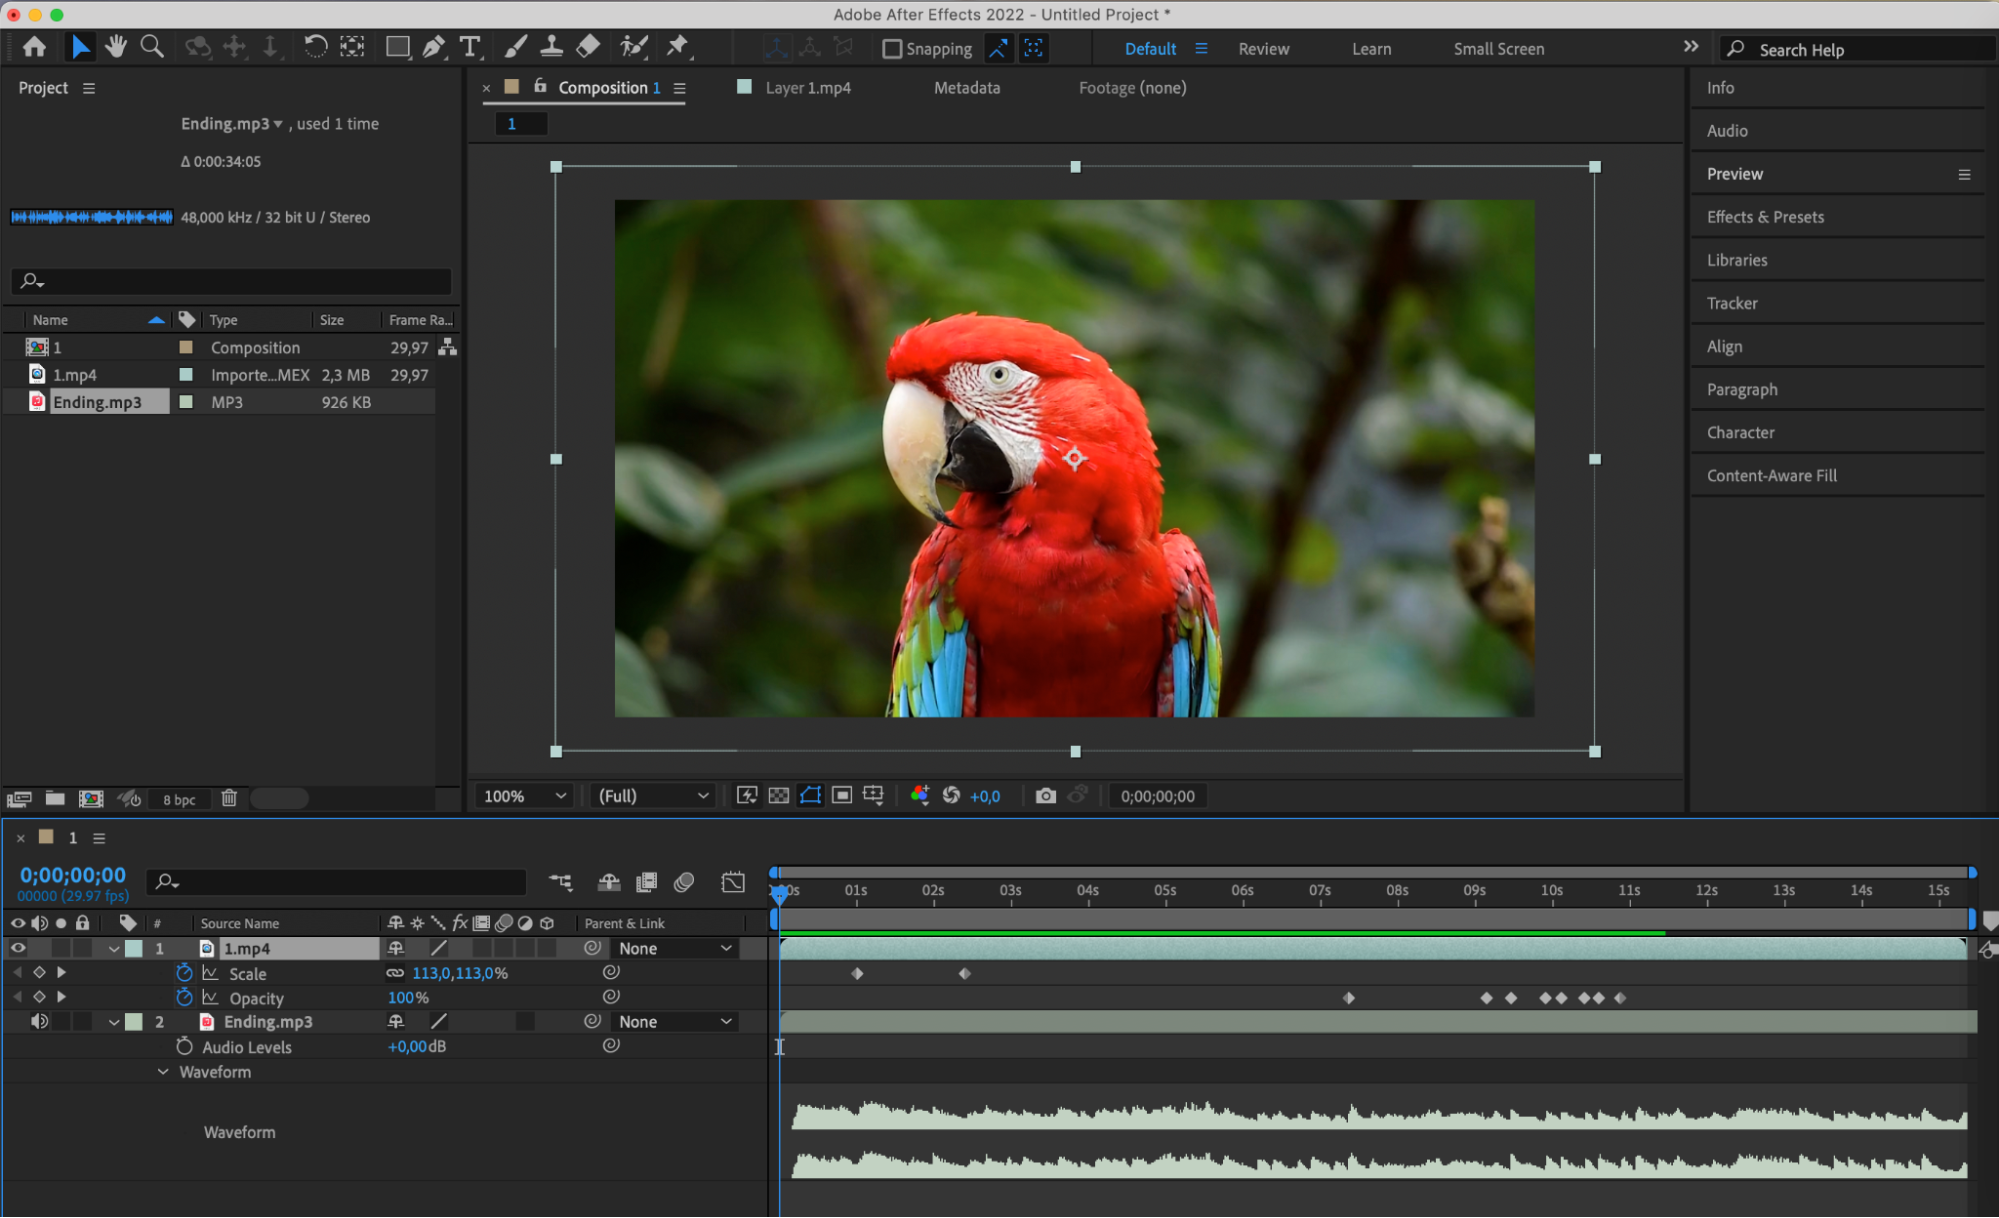Image resolution: width=1999 pixels, height=1218 pixels.
Task: Select the Puppet Pin tool
Action: [678, 47]
